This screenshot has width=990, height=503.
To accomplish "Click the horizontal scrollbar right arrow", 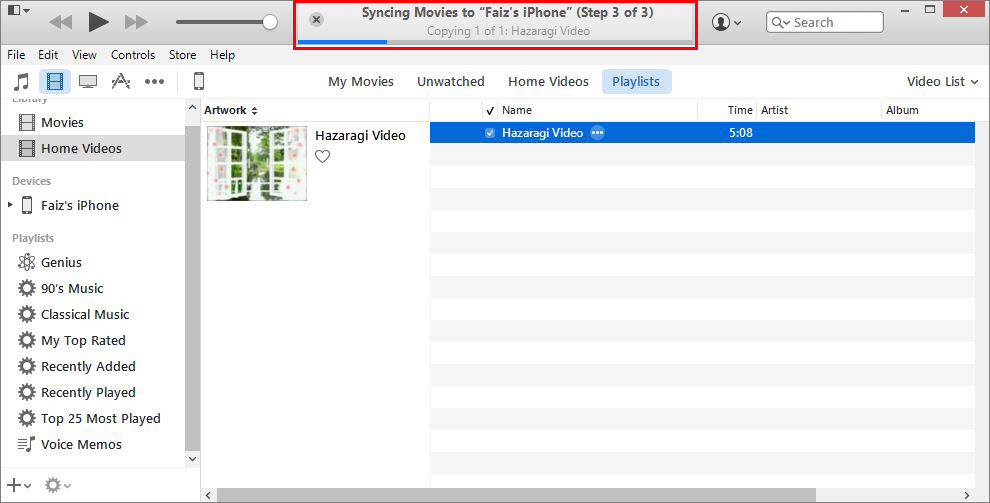I will click(x=967, y=495).
